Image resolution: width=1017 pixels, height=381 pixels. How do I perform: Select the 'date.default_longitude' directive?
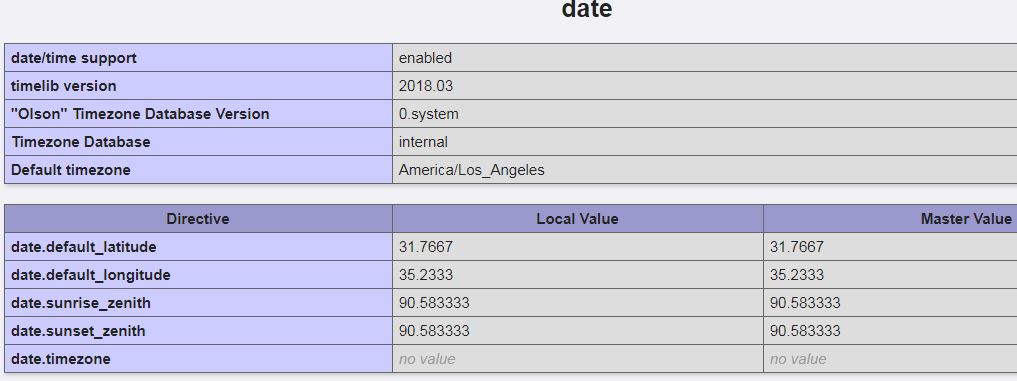tap(91, 275)
